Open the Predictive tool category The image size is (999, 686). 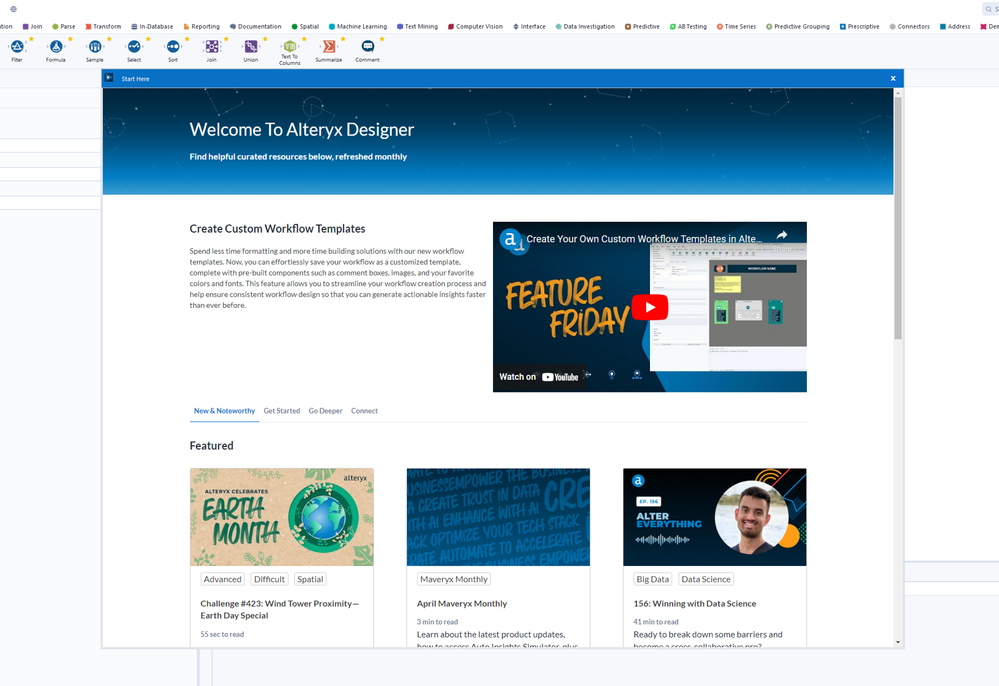click(x=642, y=27)
